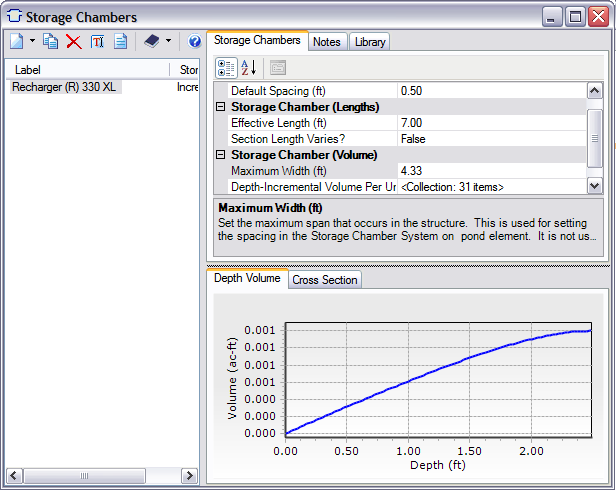This screenshot has width=616, height=490.
Task: Sort properties alphabetically with A-Z icon
Action: click(248, 68)
